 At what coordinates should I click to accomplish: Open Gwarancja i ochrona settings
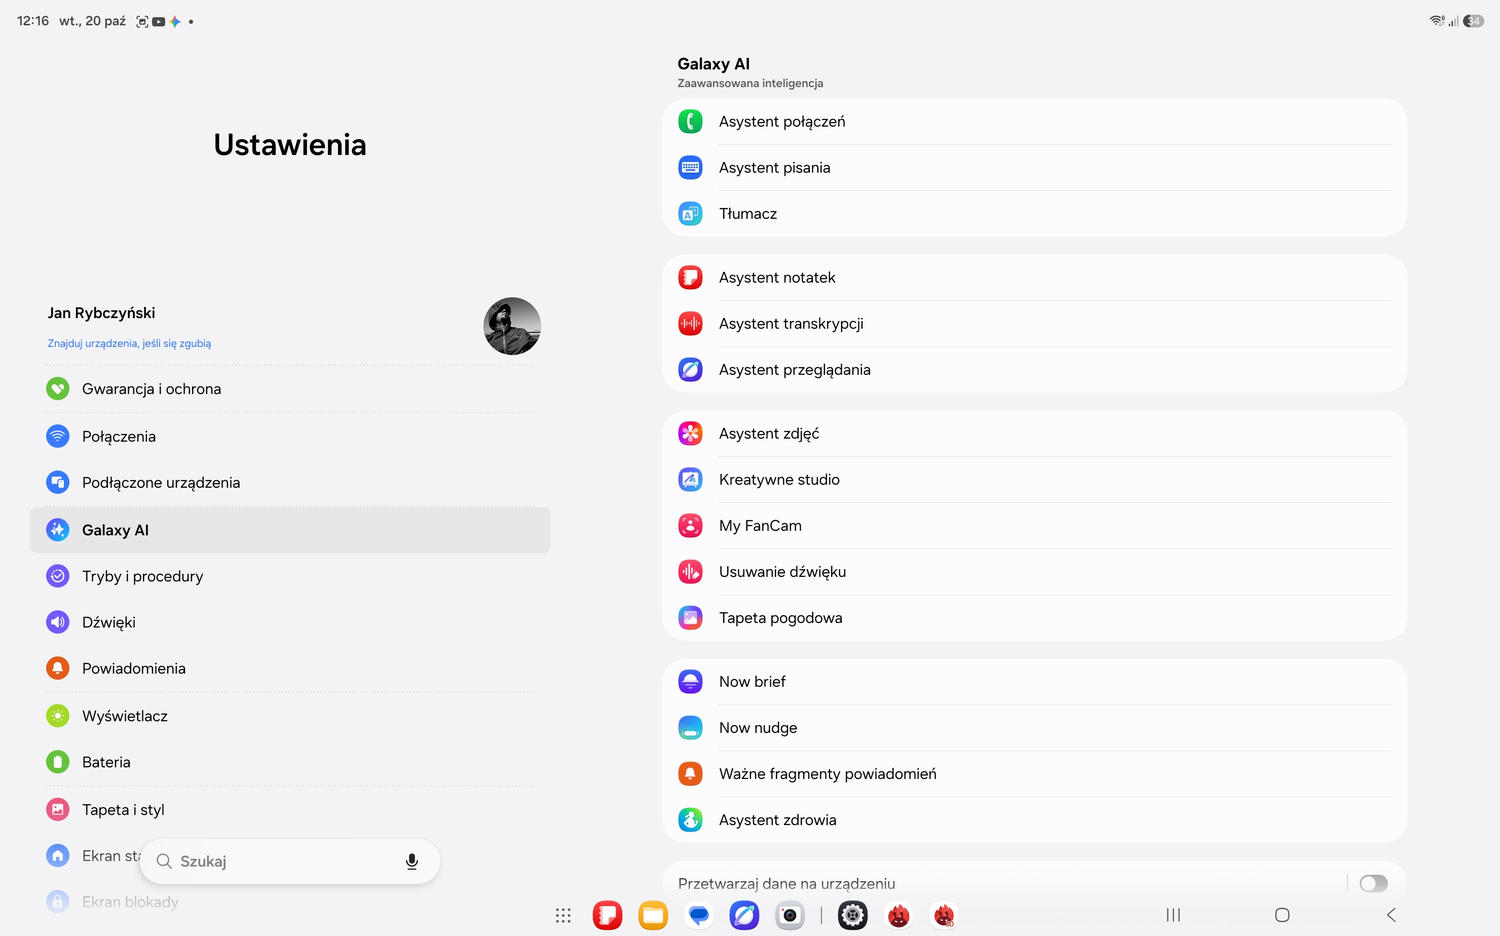[x=290, y=389]
